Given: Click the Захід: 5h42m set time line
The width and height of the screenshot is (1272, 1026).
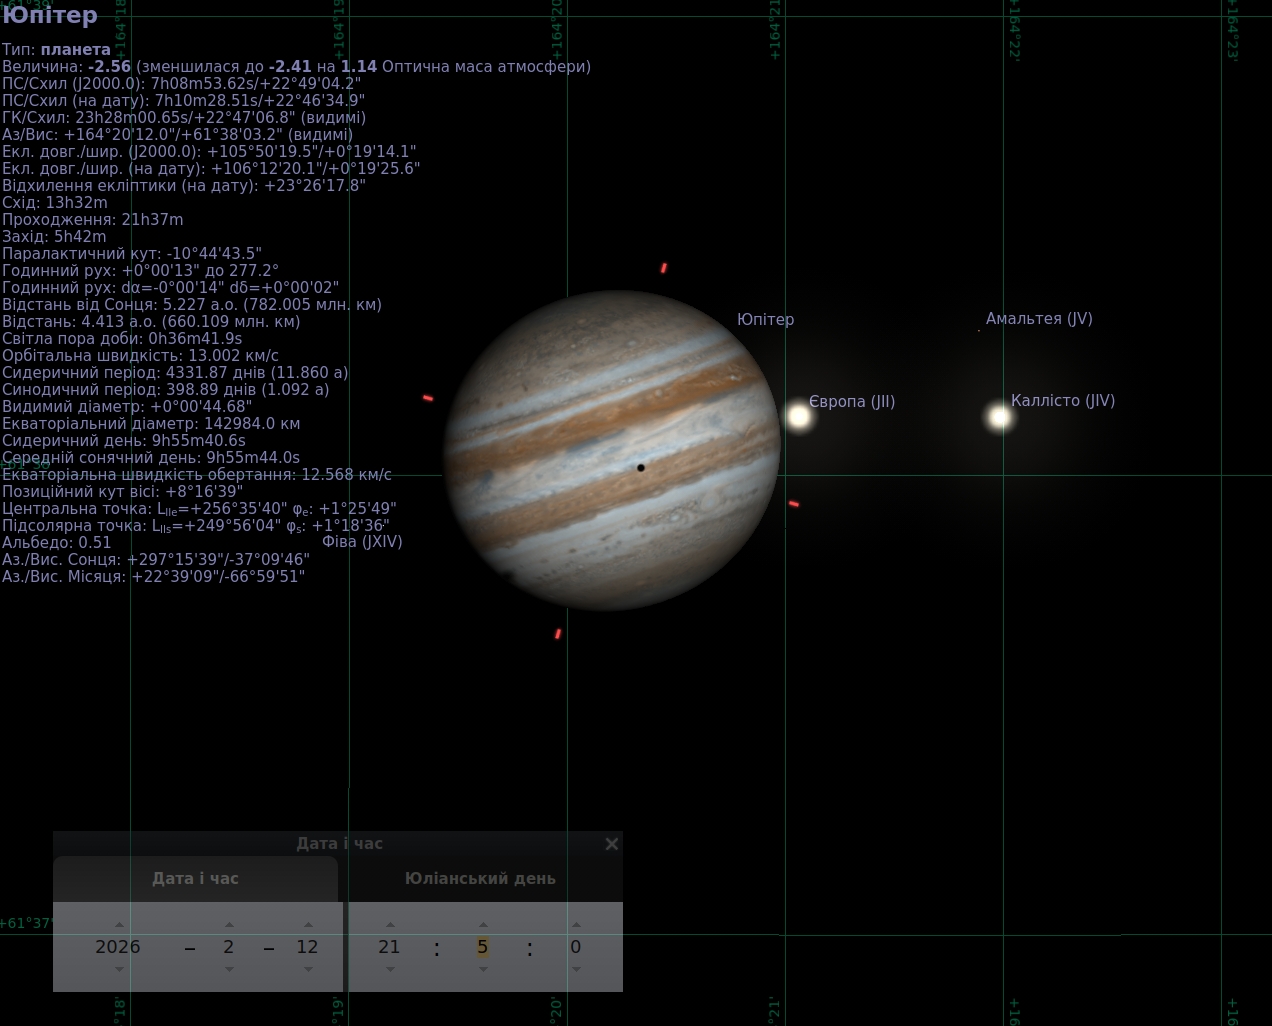Looking at the screenshot, I should coord(54,237).
